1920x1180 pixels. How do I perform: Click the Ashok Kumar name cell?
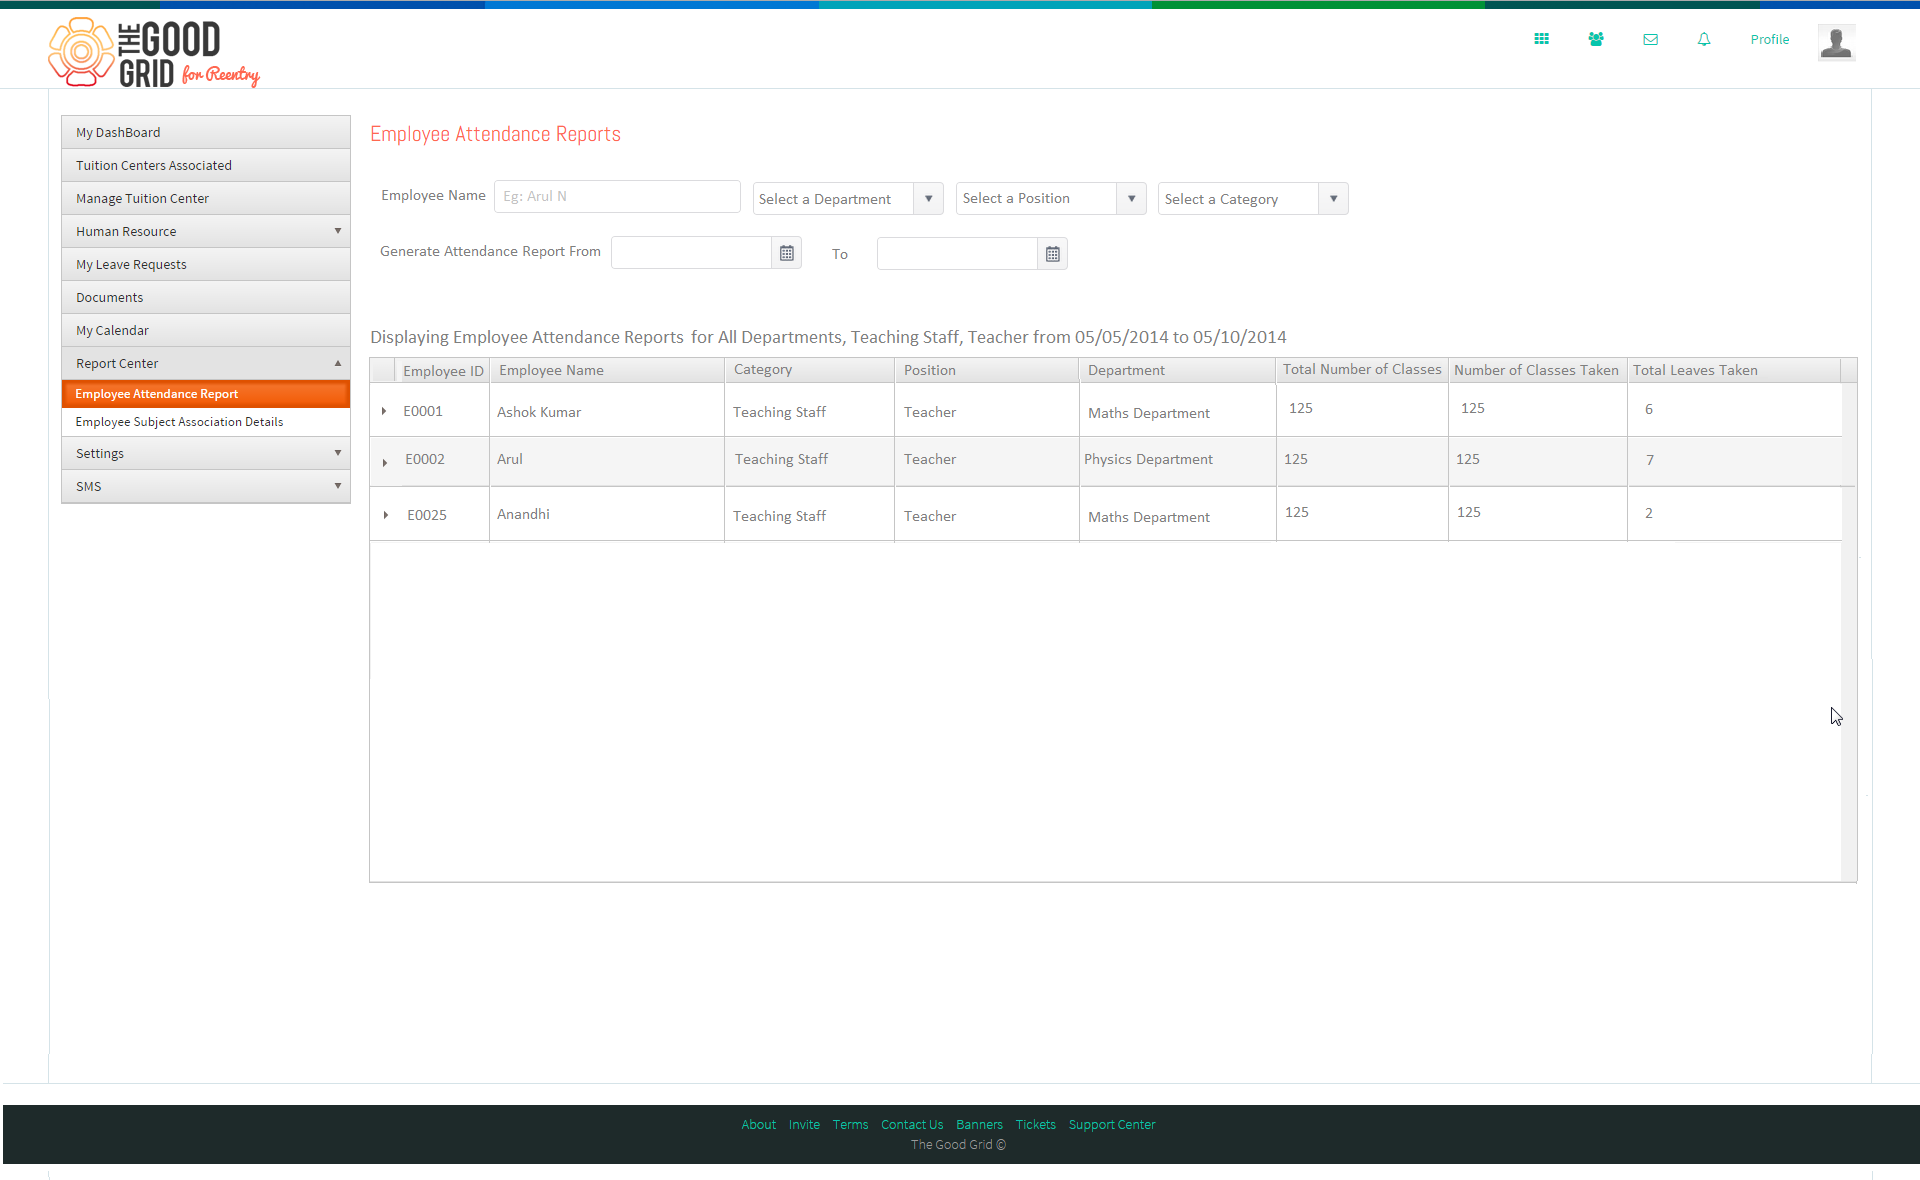tap(607, 411)
